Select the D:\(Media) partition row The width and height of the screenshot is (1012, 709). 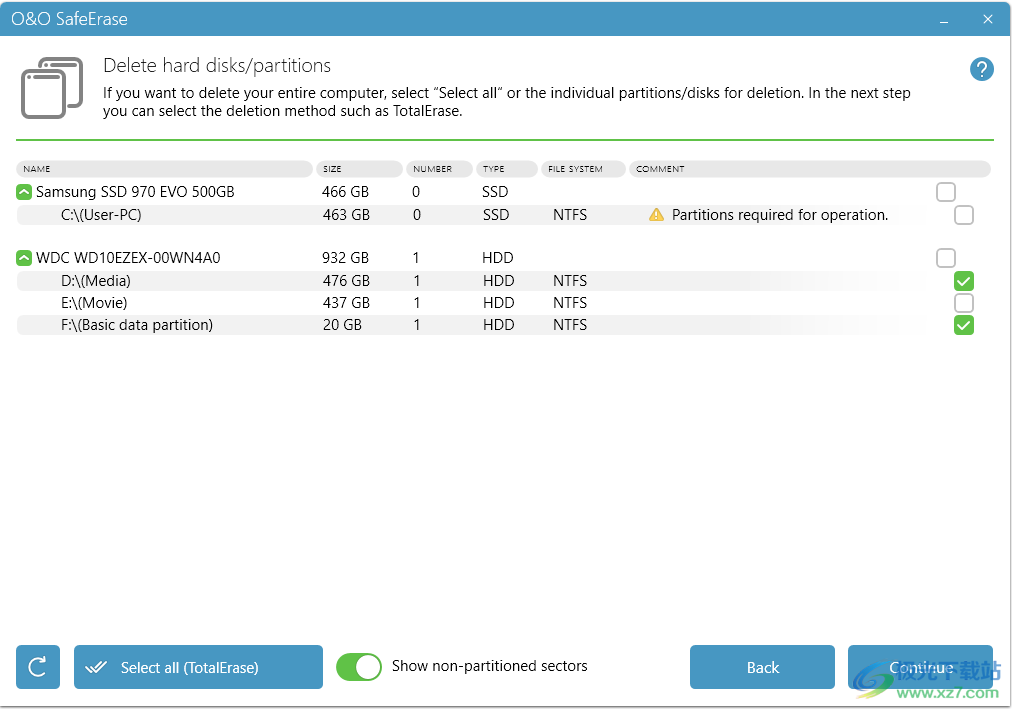coord(503,281)
